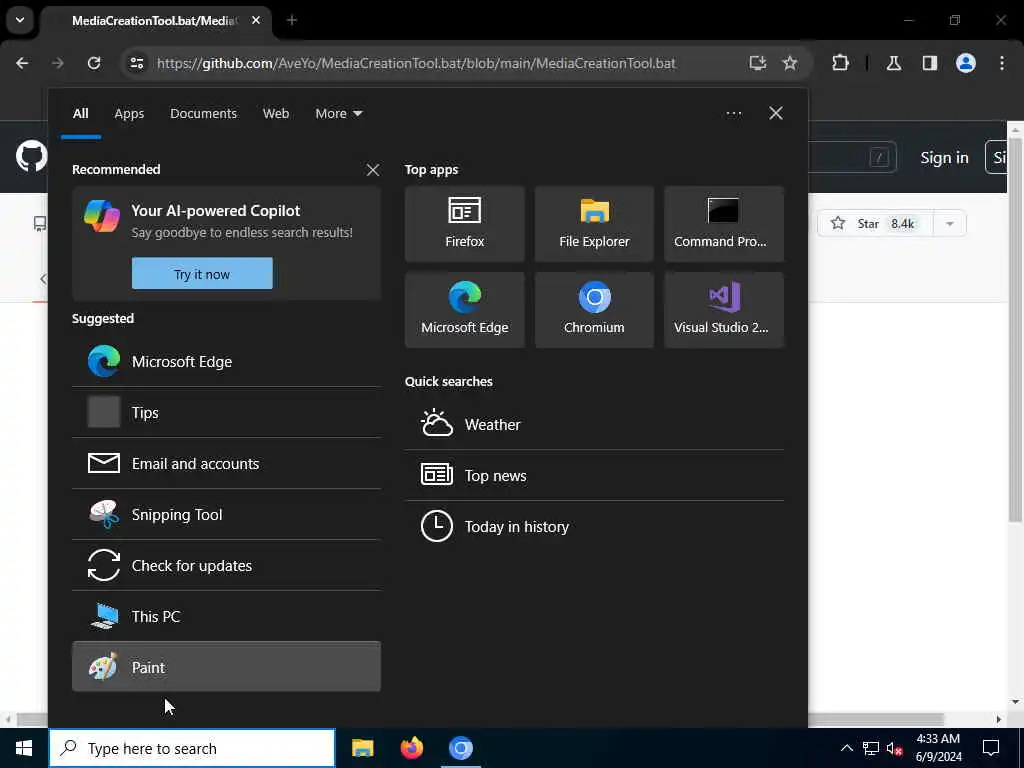Open the Star list dropdown arrow
This screenshot has width=1024, height=768.
tap(950, 223)
